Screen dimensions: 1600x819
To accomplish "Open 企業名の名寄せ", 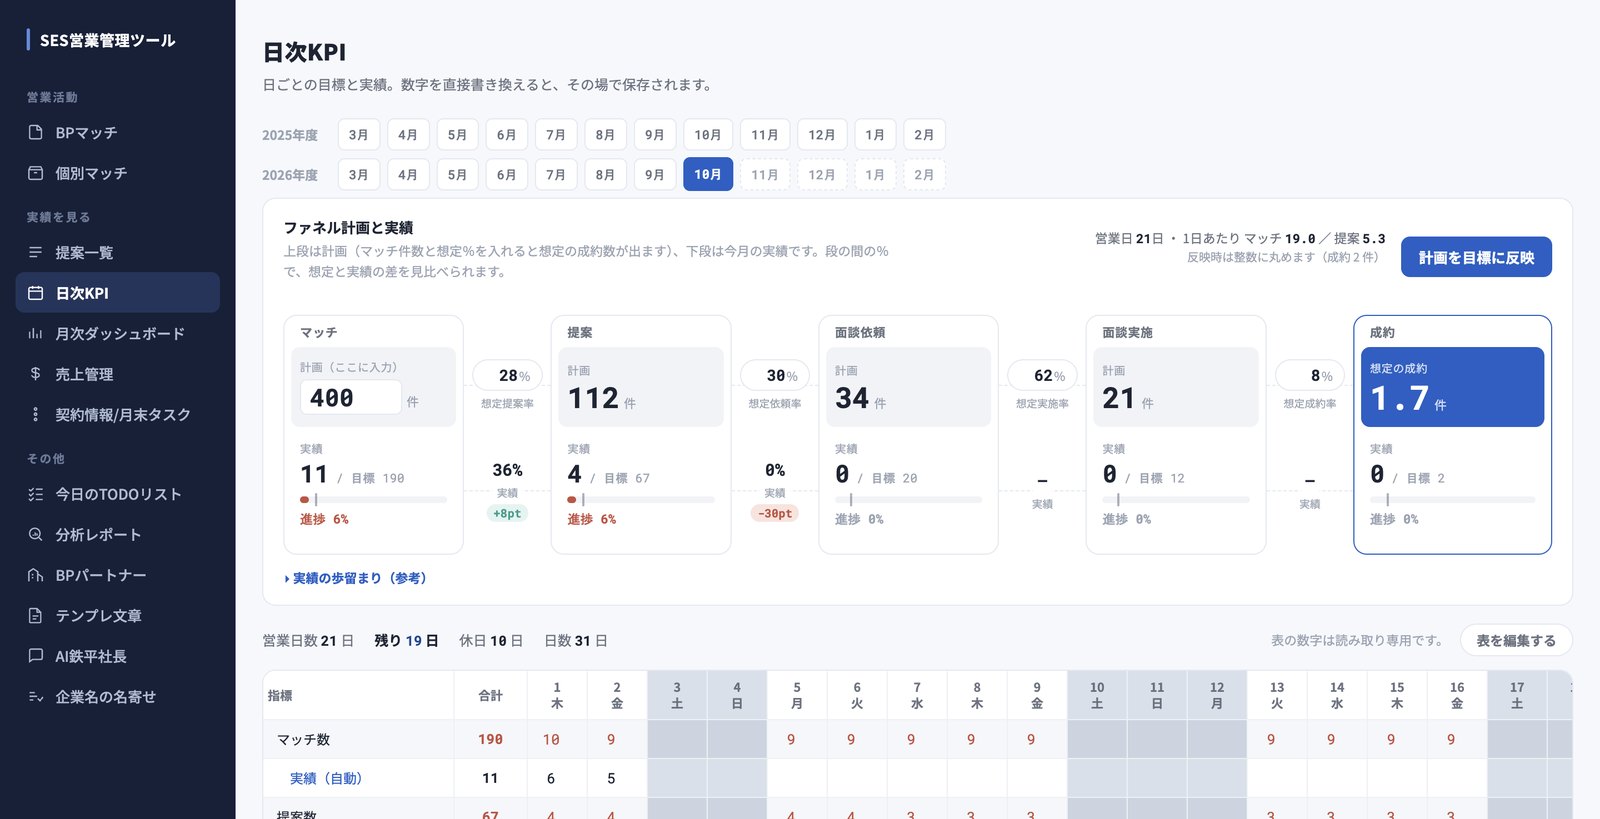I will click(118, 696).
